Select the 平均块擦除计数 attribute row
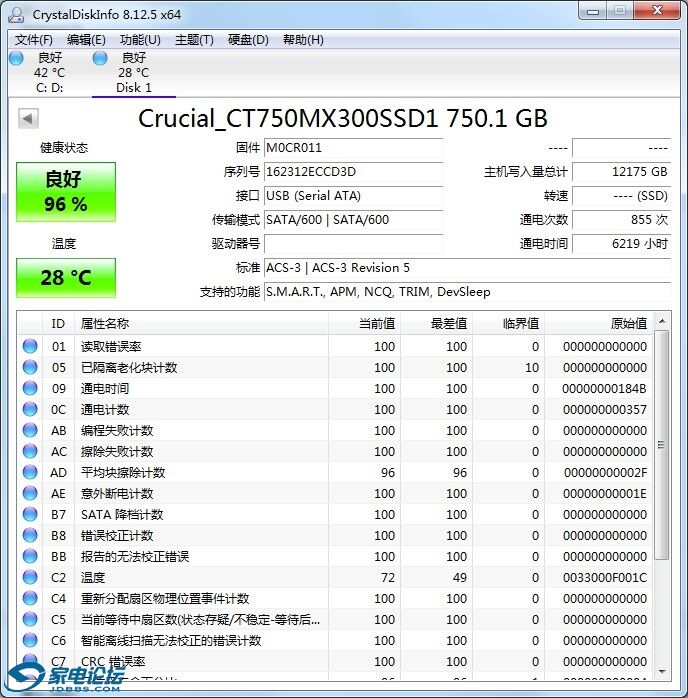 [x=335, y=472]
